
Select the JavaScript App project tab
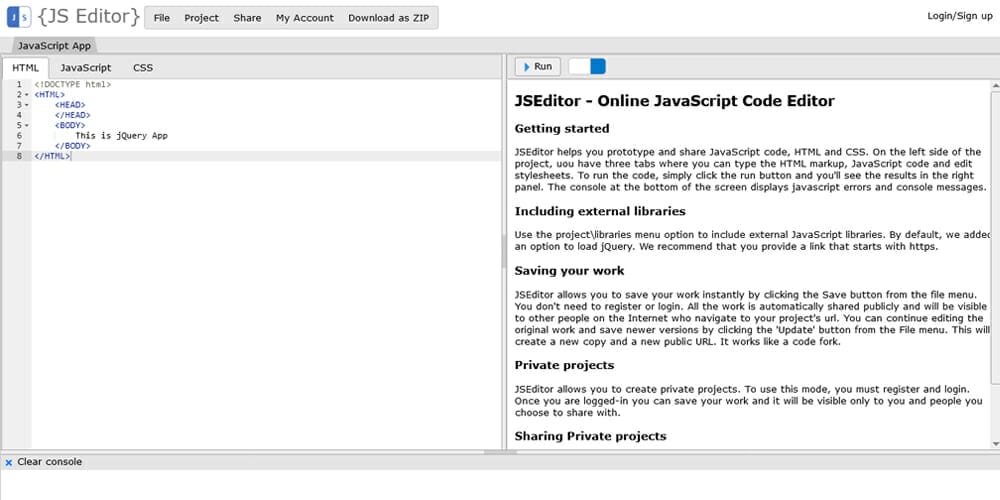point(54,46)
